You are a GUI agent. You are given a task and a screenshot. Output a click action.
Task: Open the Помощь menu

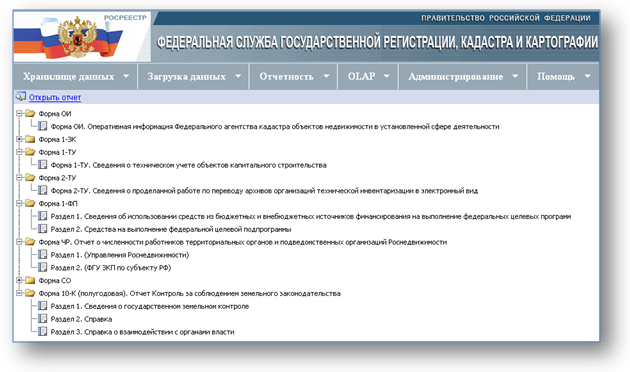tap(563, 76)
